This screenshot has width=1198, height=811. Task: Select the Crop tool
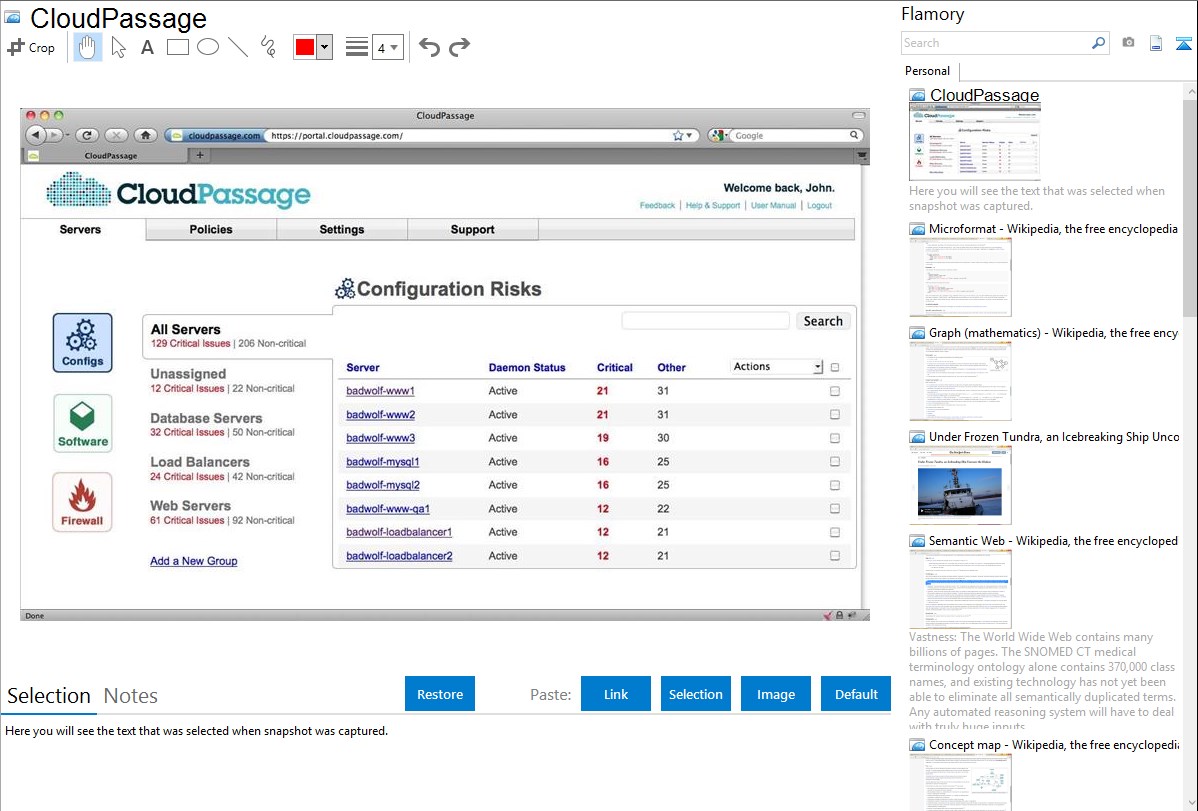point(31,47)
